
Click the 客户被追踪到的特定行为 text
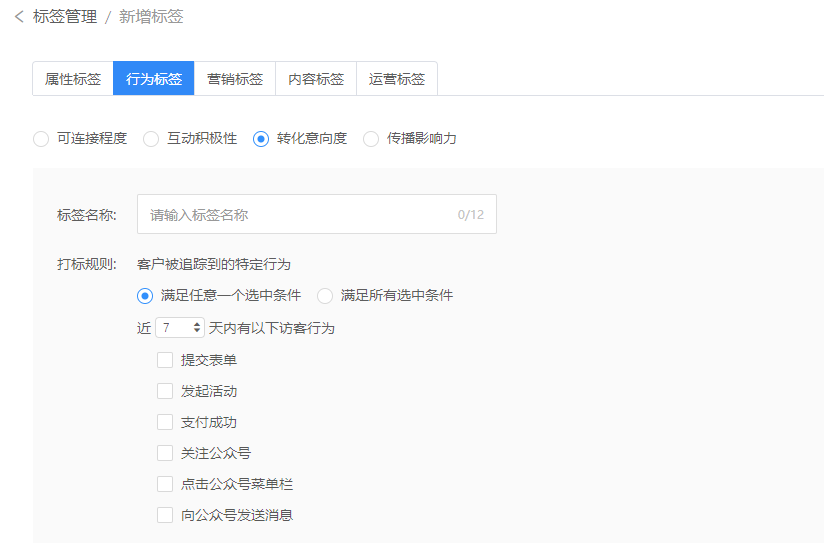coord(214,264)
